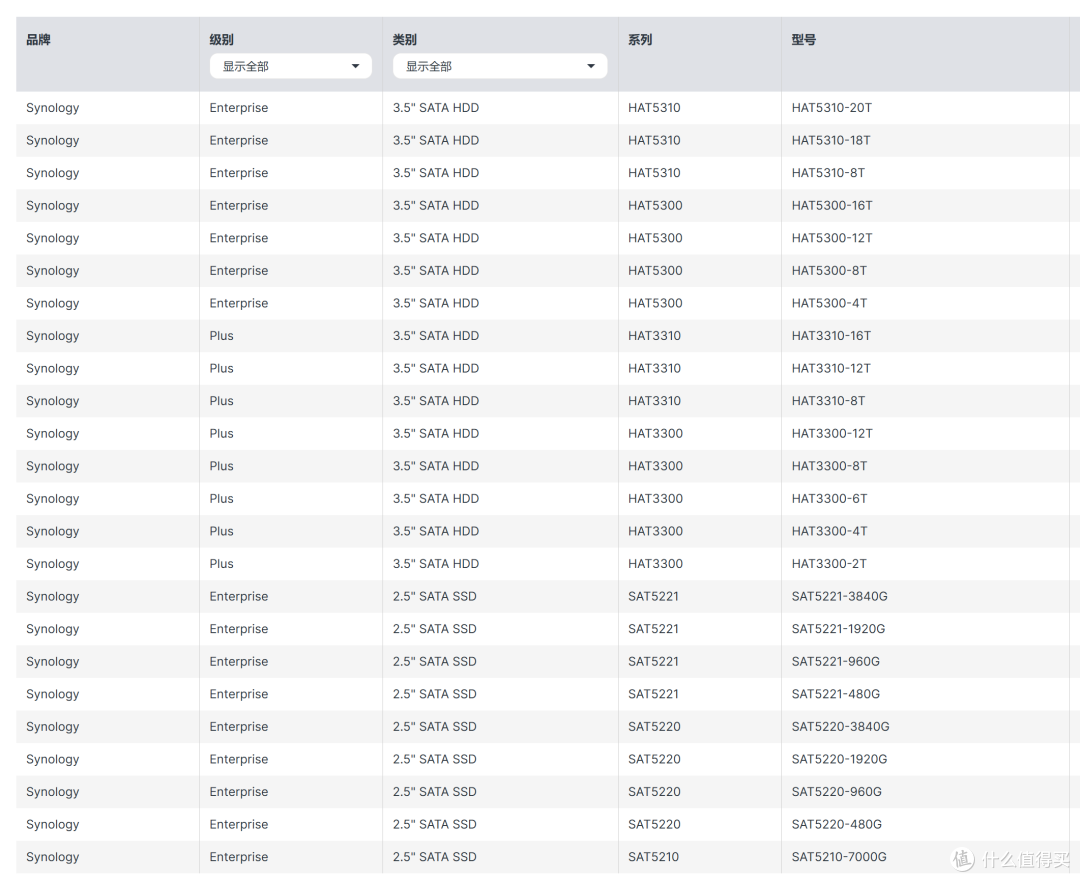
Task: Select model SAT5220-3840G
Action: pos(840,727)
